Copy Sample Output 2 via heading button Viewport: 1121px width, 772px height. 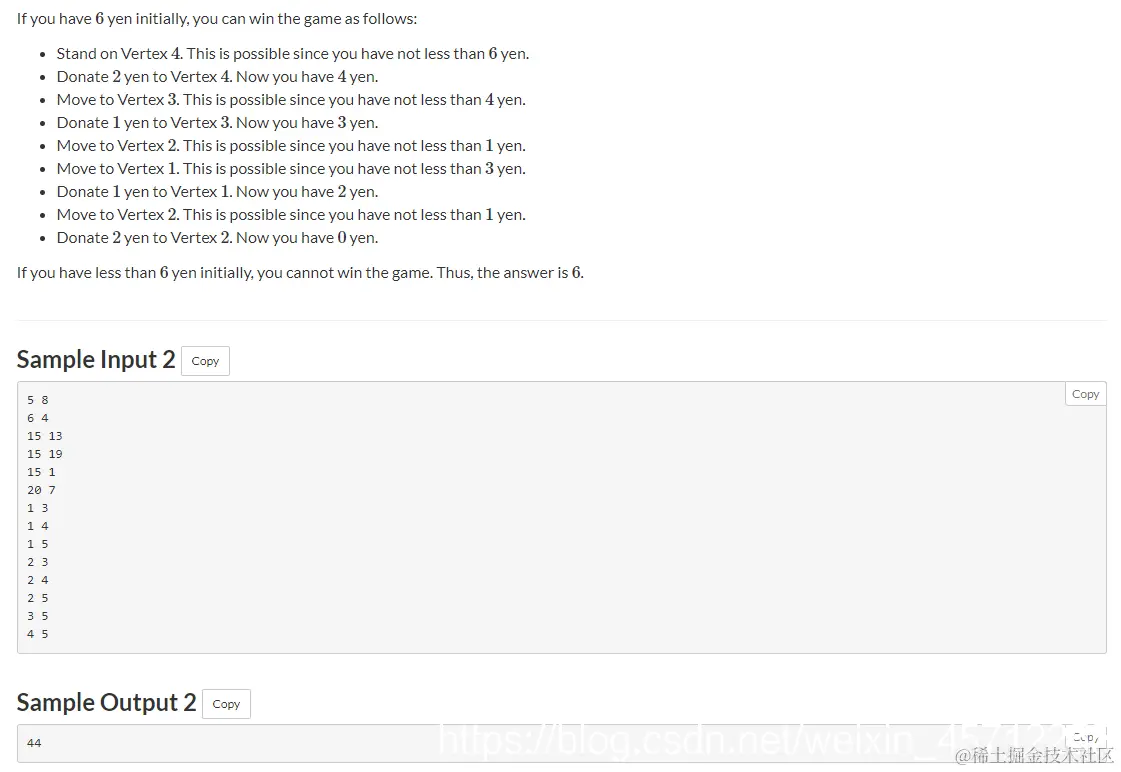point(226,704)
